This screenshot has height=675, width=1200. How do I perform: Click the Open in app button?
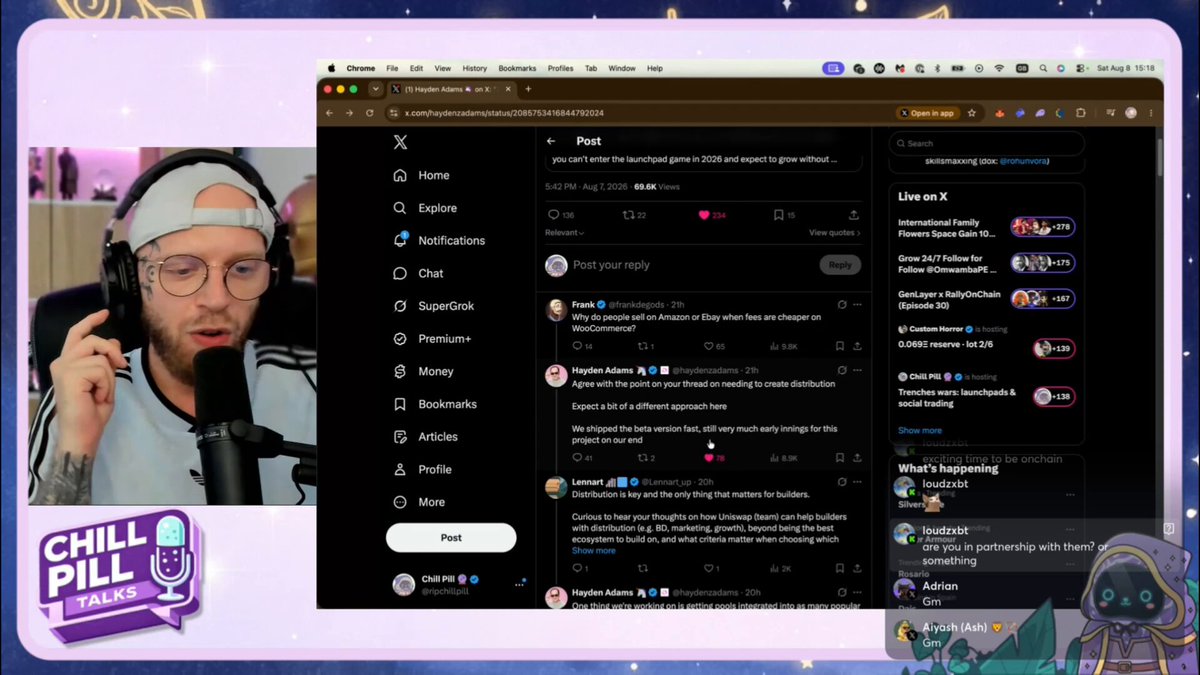click(x=927, y=113)
